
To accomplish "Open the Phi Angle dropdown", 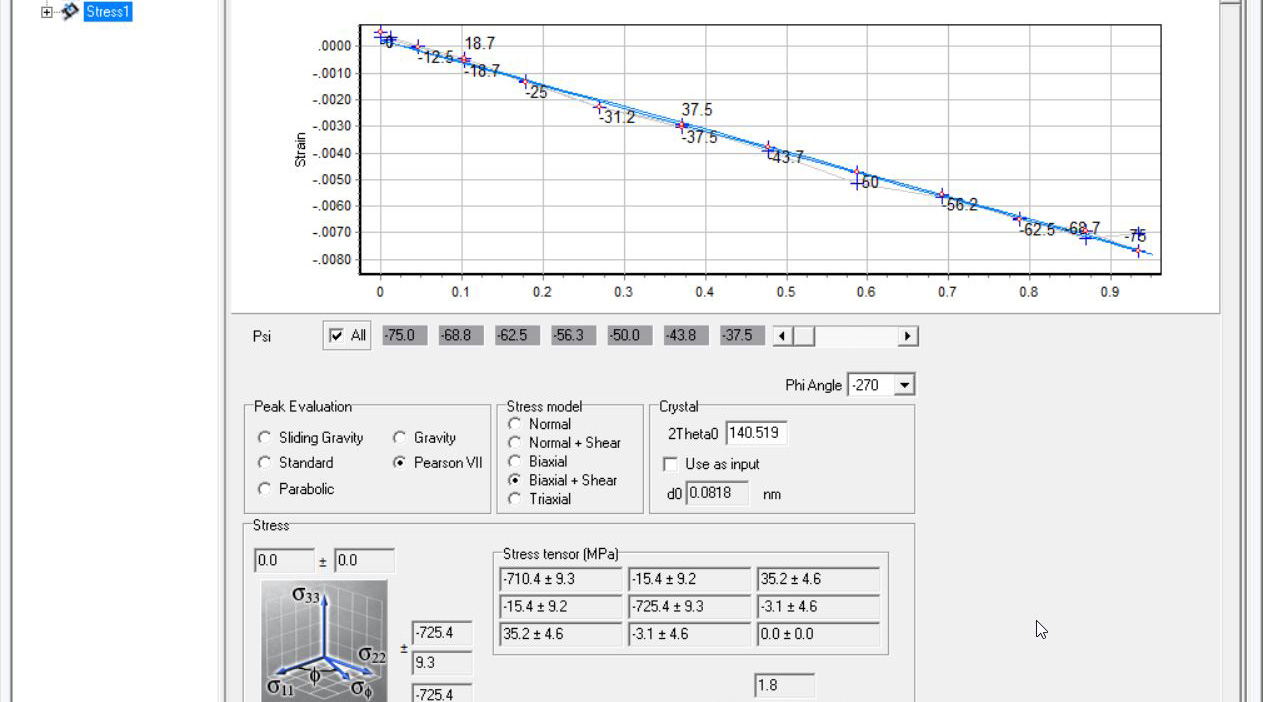I will pyautogui.click(x=903, y=384).
